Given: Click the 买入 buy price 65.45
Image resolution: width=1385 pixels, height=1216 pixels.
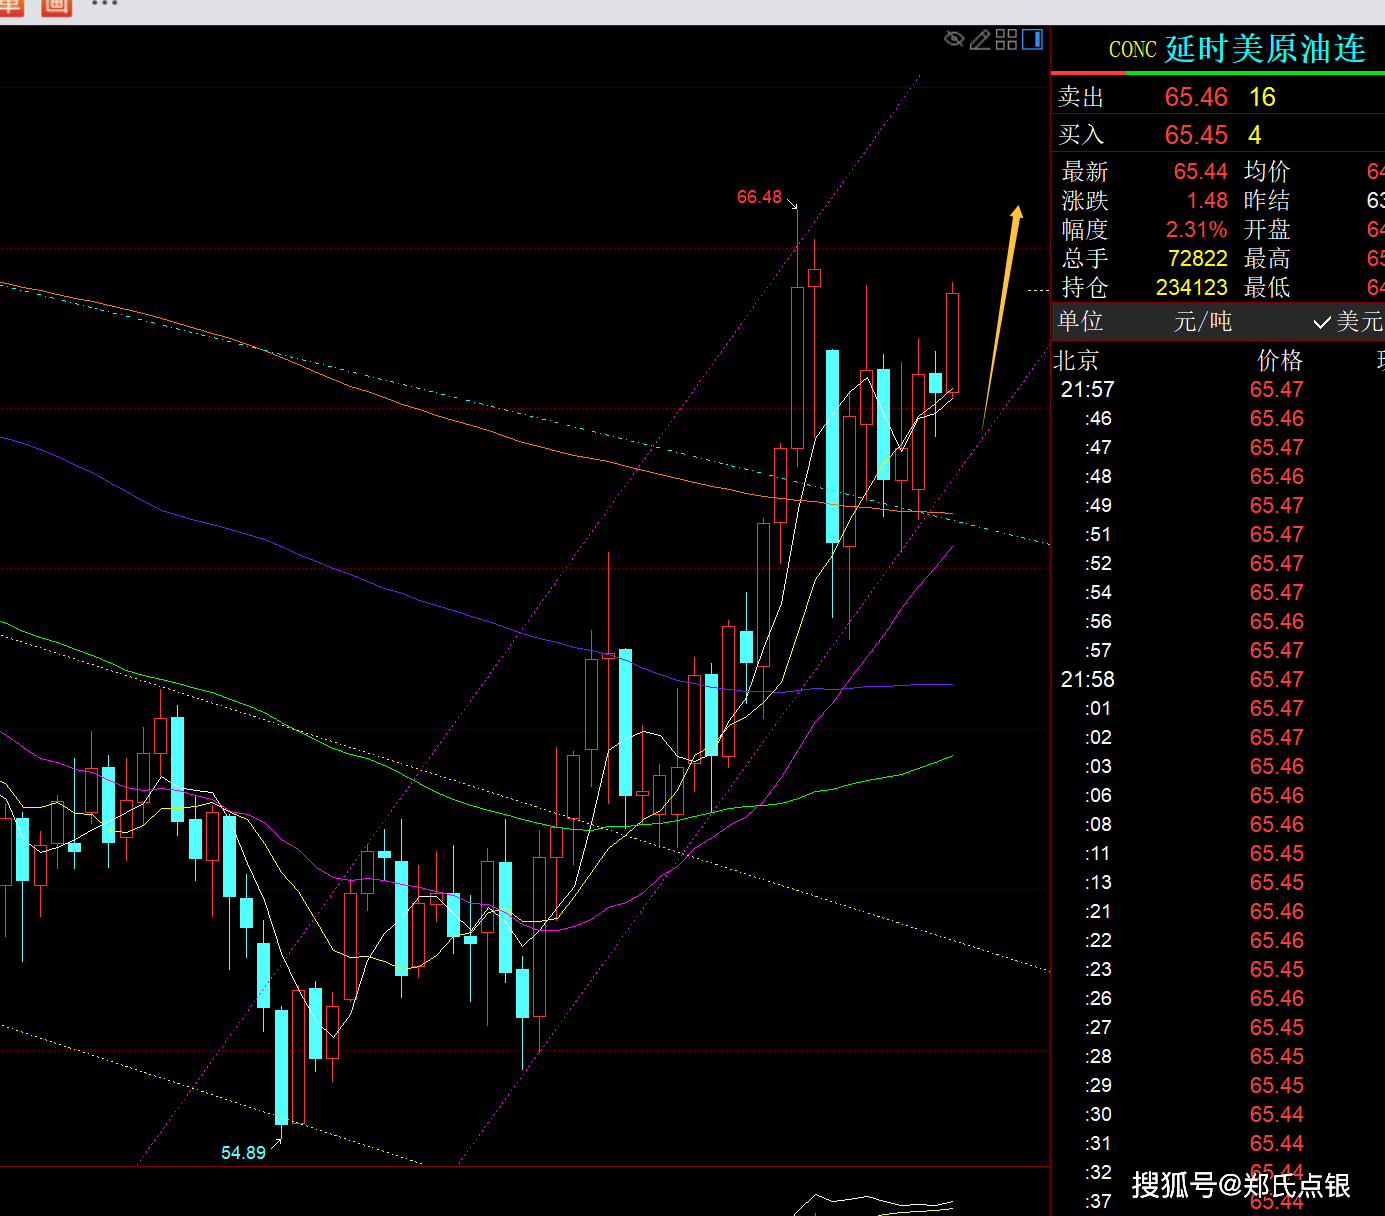Looking at the screenshot, I should point(1195,135).
